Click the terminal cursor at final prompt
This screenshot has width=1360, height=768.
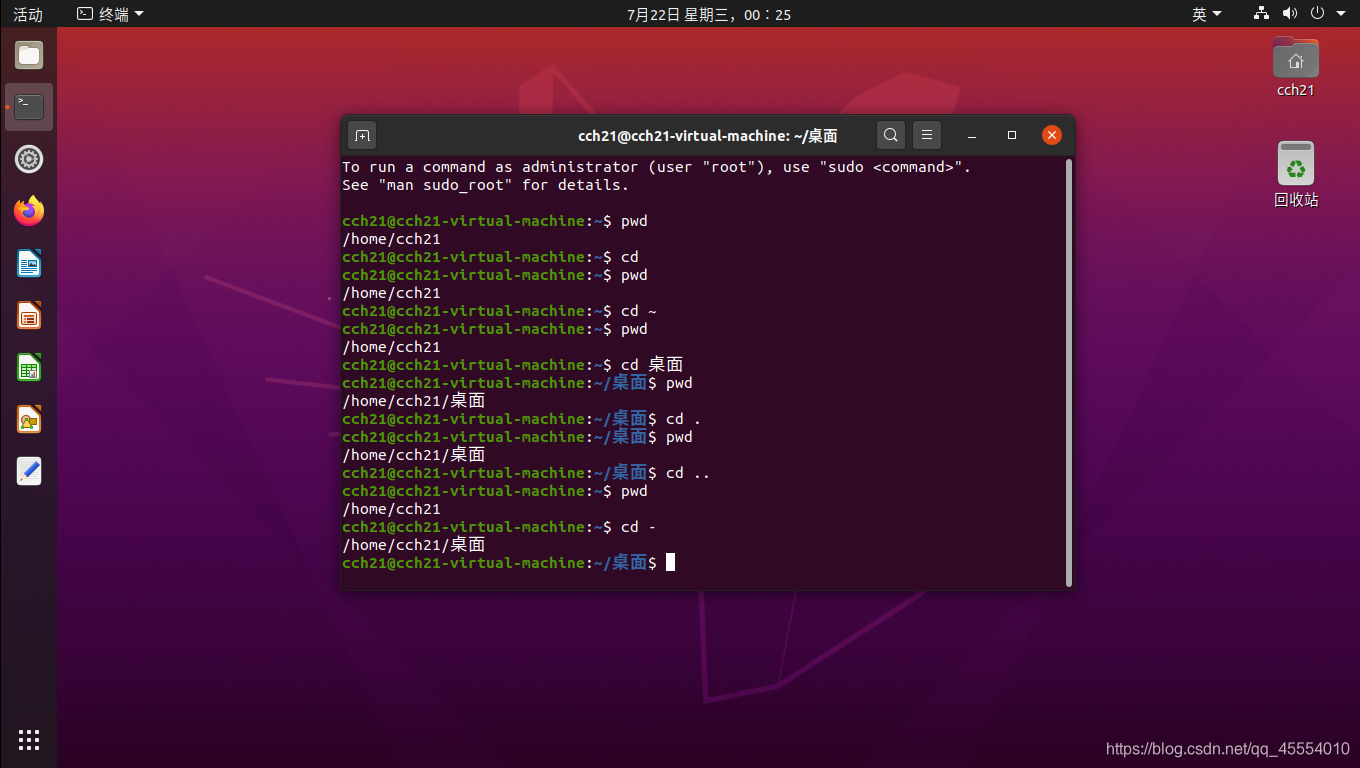pyautogui.click(x=670, y=563)
